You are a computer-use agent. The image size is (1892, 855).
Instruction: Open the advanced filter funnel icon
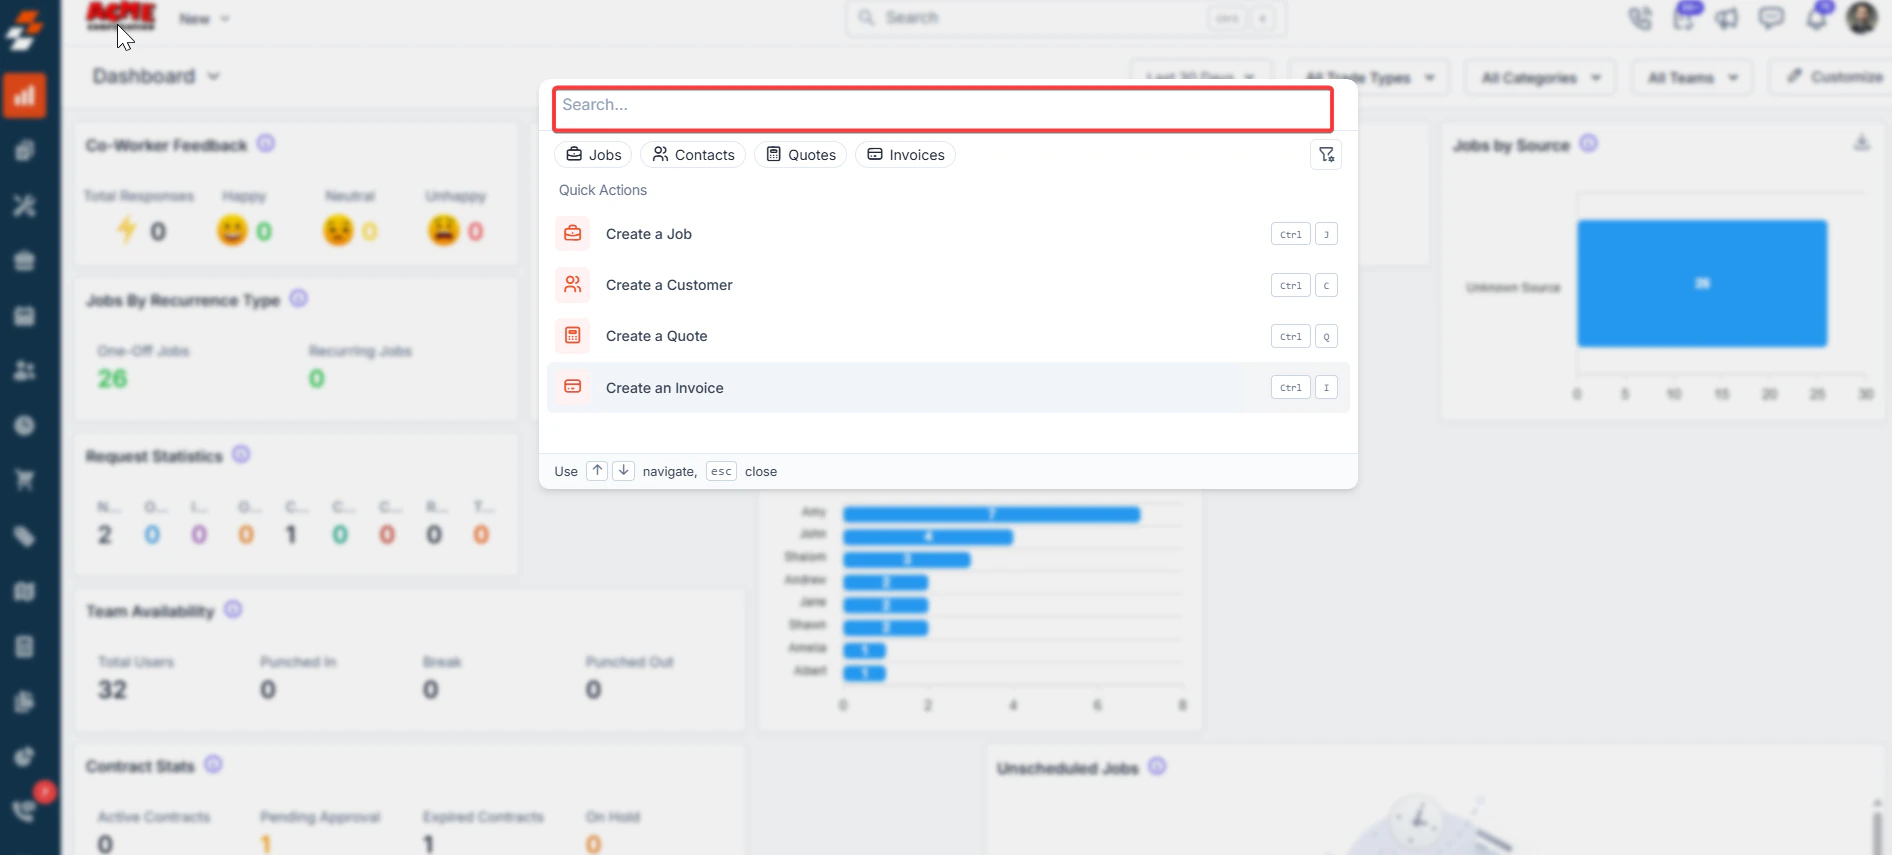1326,155
